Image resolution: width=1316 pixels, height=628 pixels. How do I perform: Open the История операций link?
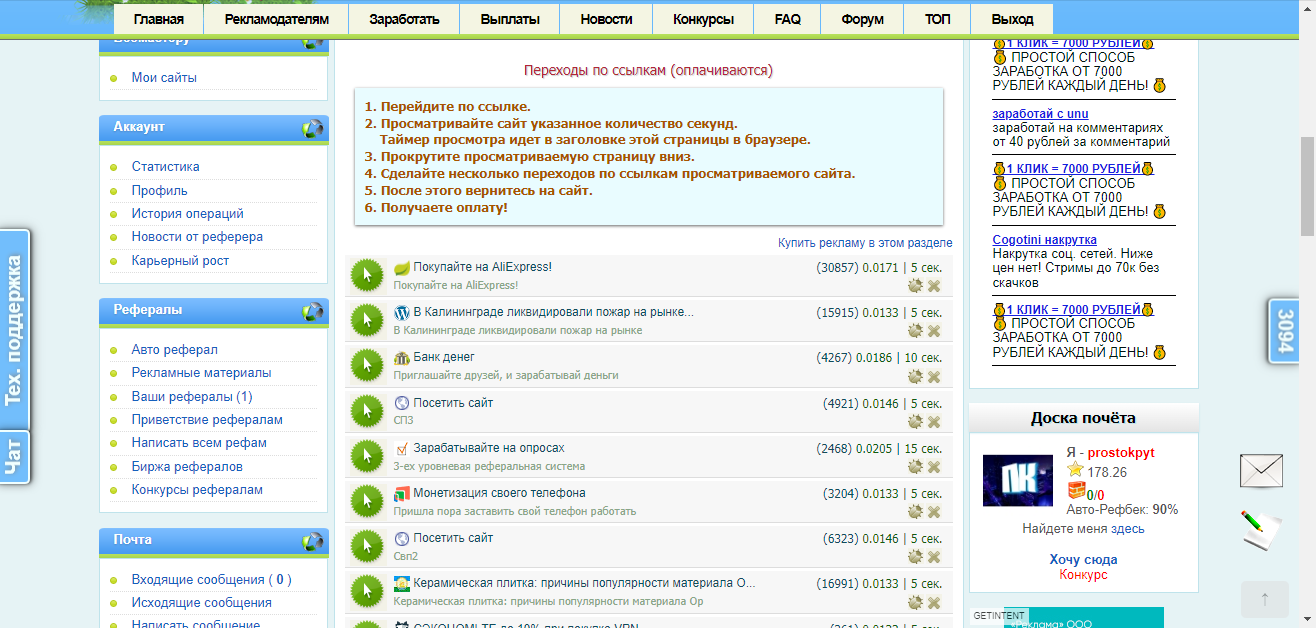187,213
